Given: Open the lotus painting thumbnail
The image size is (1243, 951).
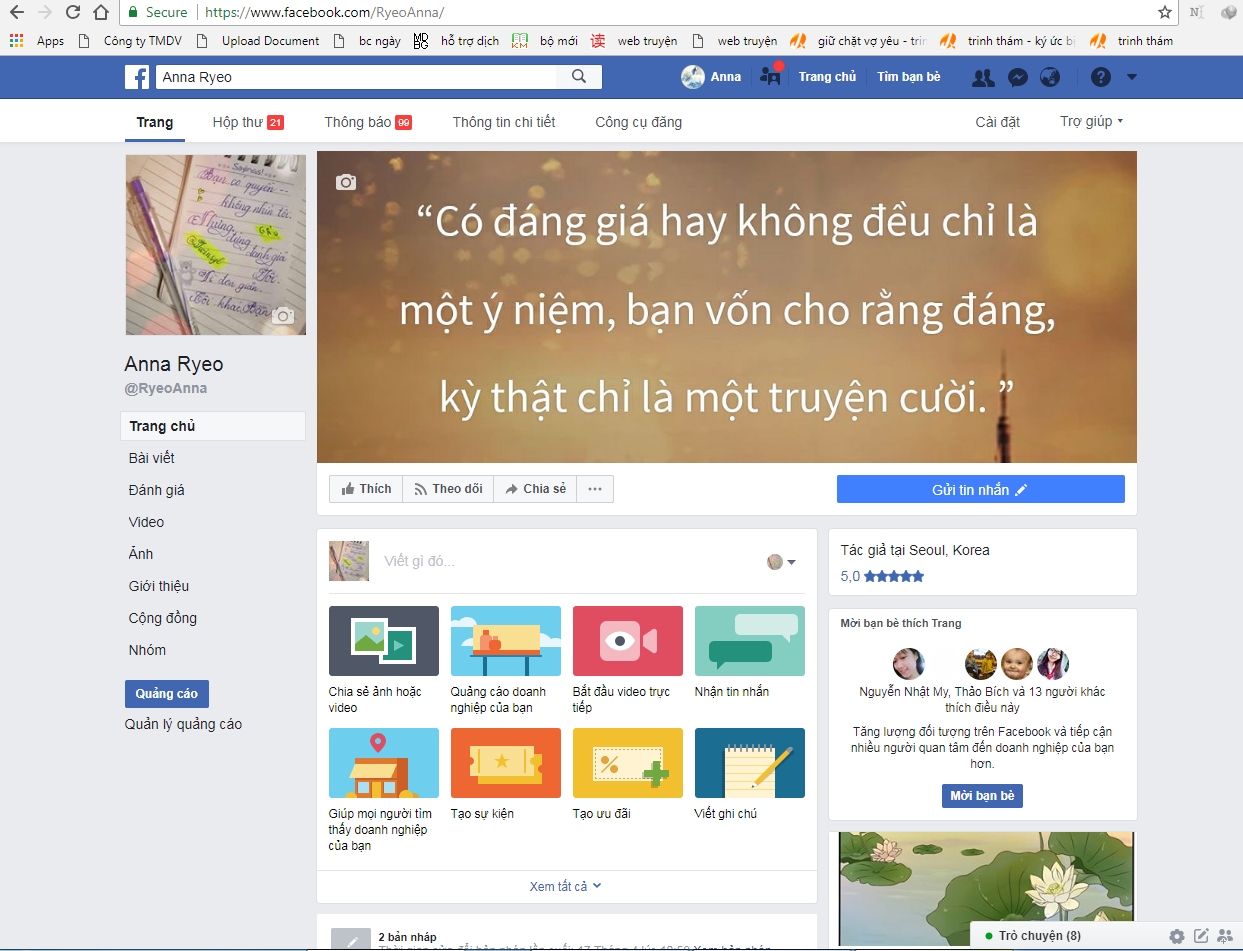Looking at the screenshot, I should pos(985,890).
